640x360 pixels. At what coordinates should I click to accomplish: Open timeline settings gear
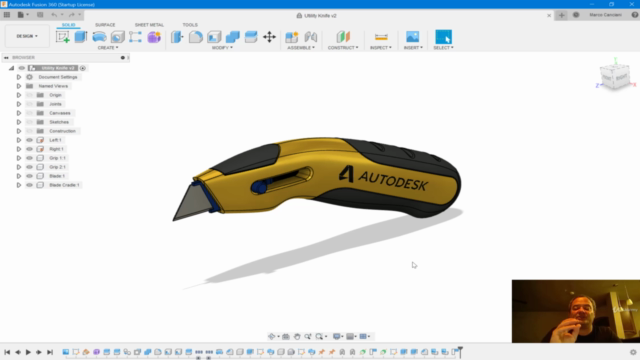[633, 352]
